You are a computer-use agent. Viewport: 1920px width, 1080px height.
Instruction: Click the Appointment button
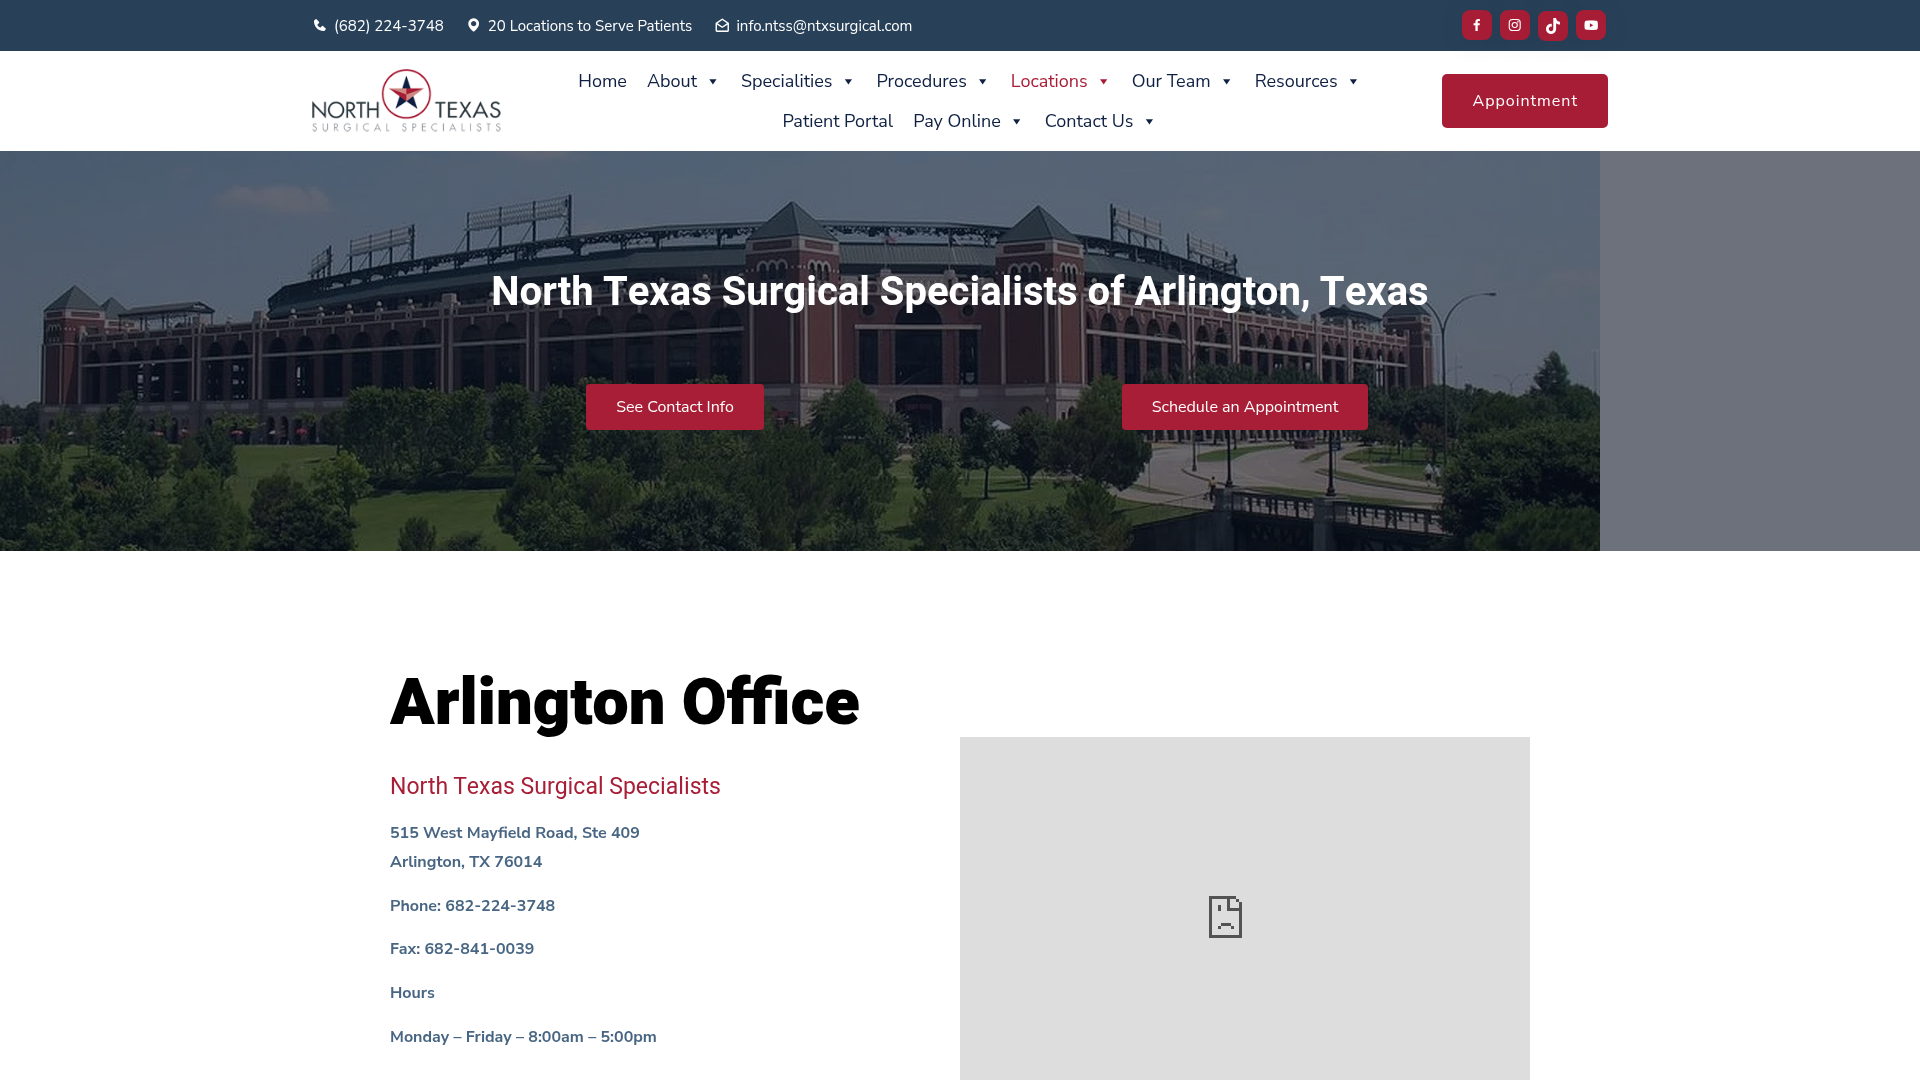pyautogui.click(x=1524, y=100)
